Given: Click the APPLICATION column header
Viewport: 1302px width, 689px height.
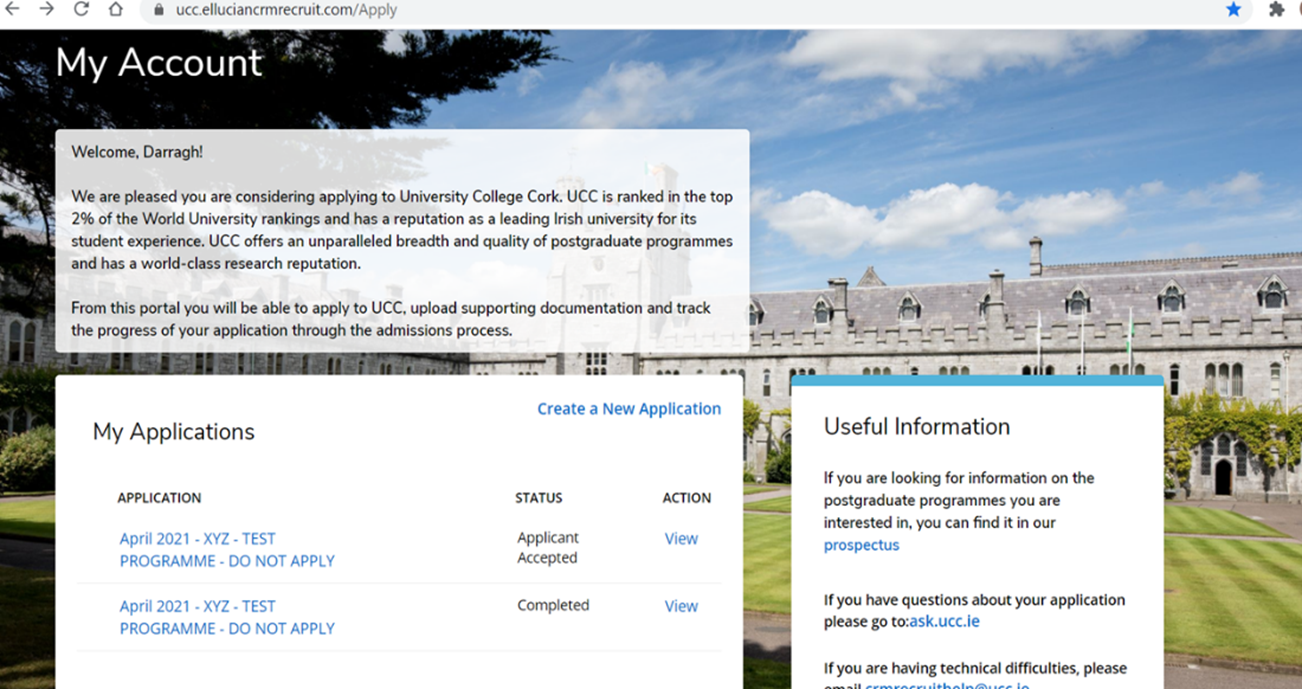Looking at the screenshot, I should [x=159, y=498].
